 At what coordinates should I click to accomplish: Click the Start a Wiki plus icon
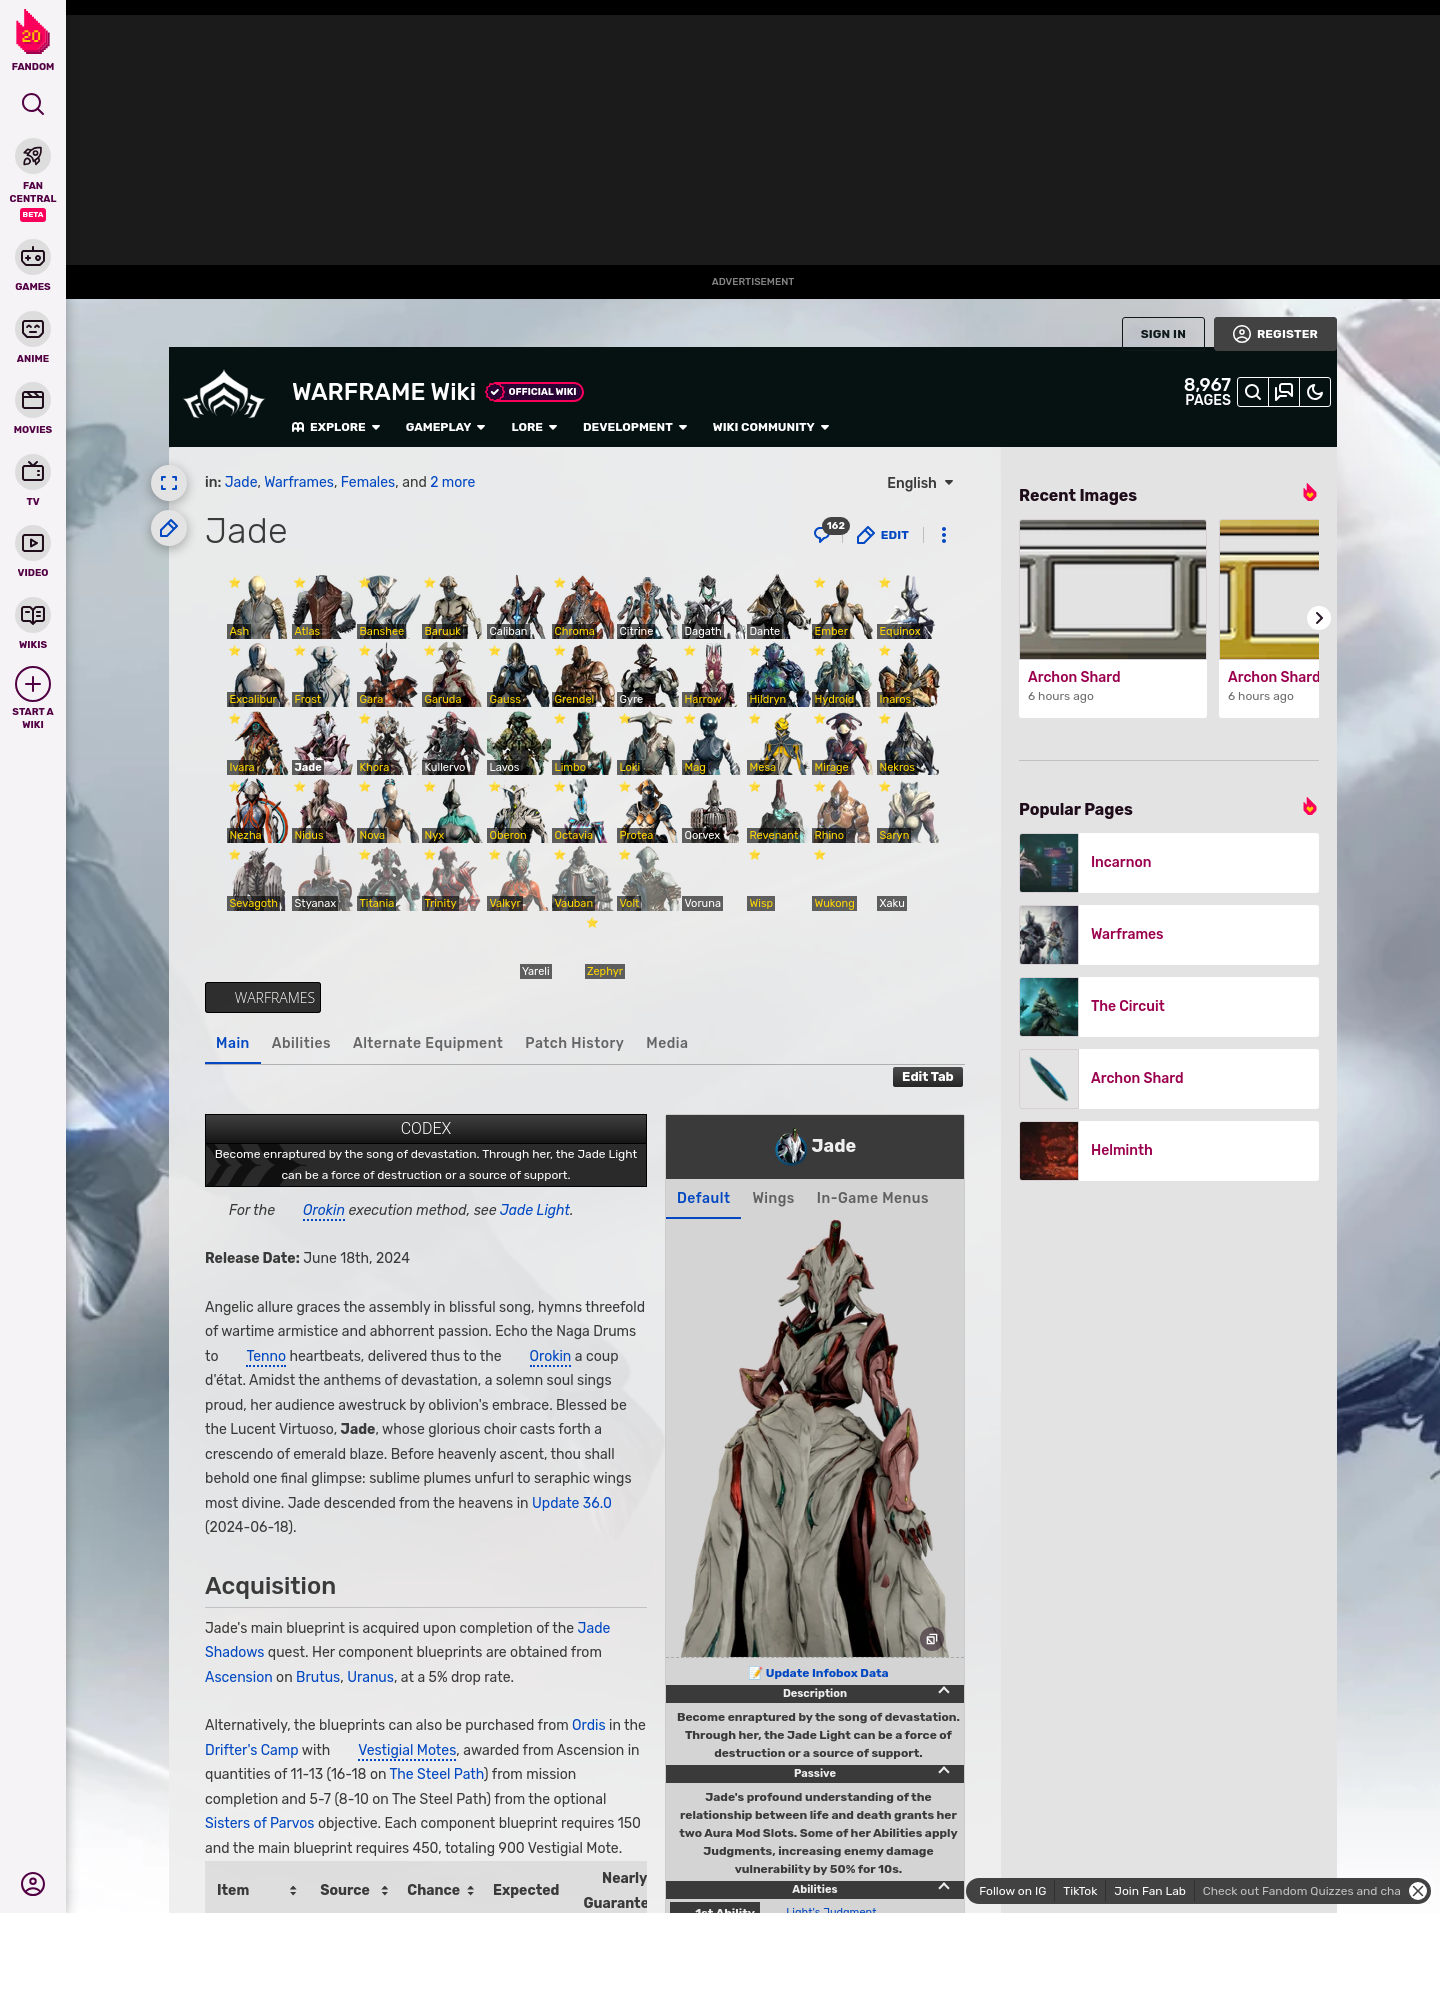click(x=33, y=684)
